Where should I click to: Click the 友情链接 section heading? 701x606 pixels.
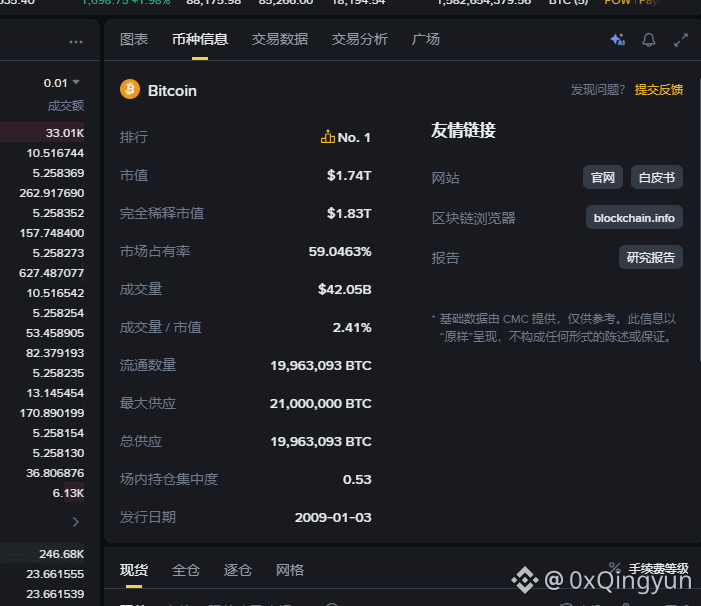(463, 130)
